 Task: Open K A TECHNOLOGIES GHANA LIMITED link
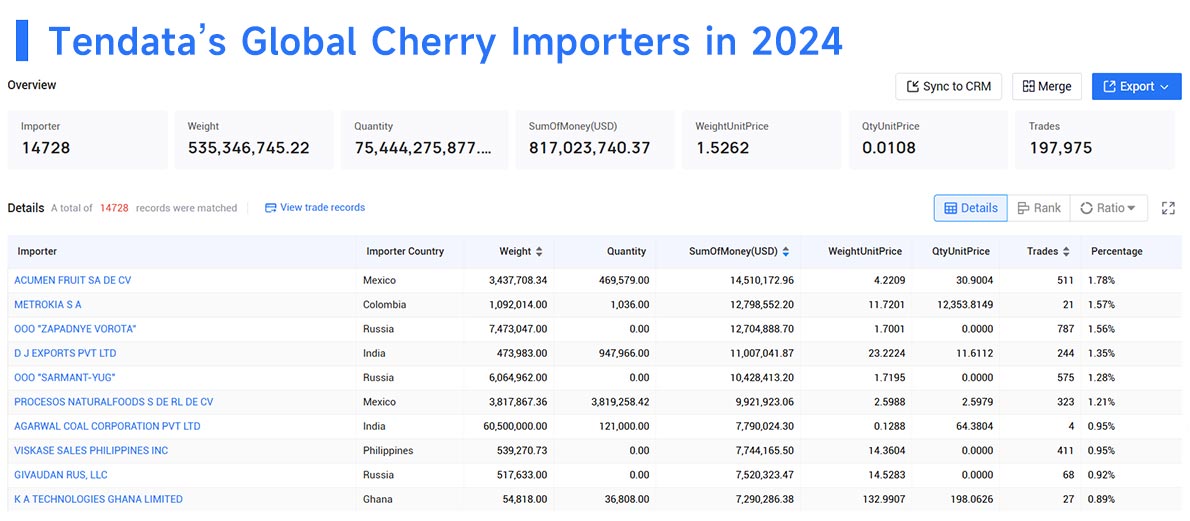pos(99,499)
